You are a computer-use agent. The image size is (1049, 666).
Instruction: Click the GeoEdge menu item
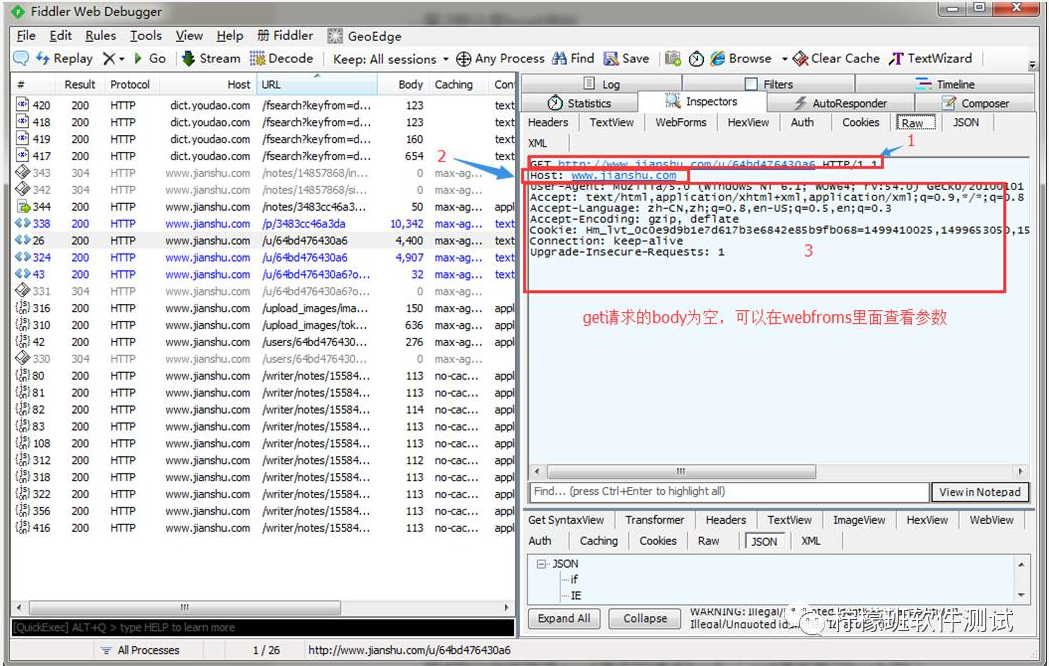point(365,36)
